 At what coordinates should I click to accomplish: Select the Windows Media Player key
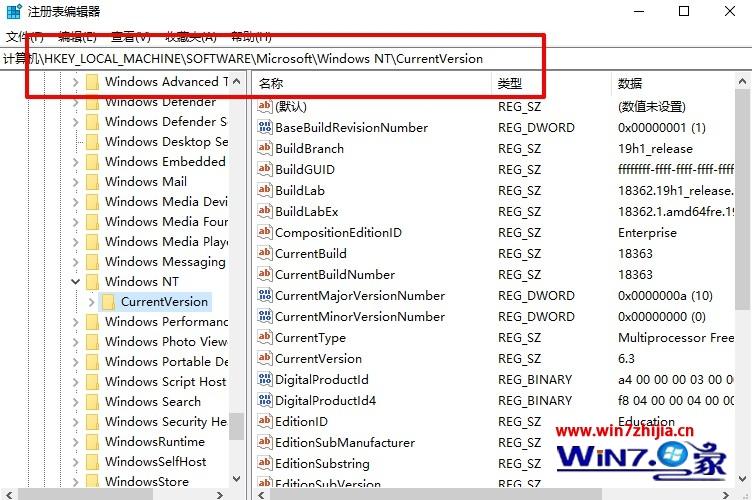tap(166, 242)
